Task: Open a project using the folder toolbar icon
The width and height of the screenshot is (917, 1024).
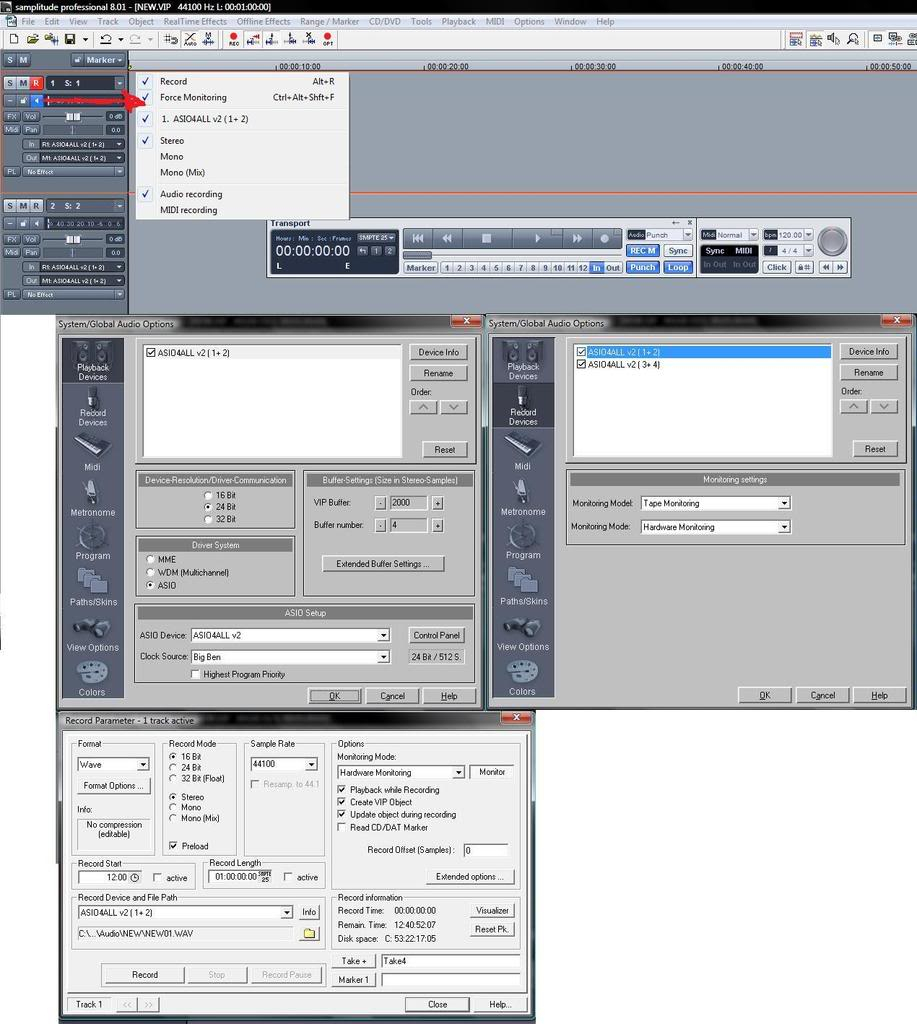Action: pyautogui.click(x=32, y=39)
